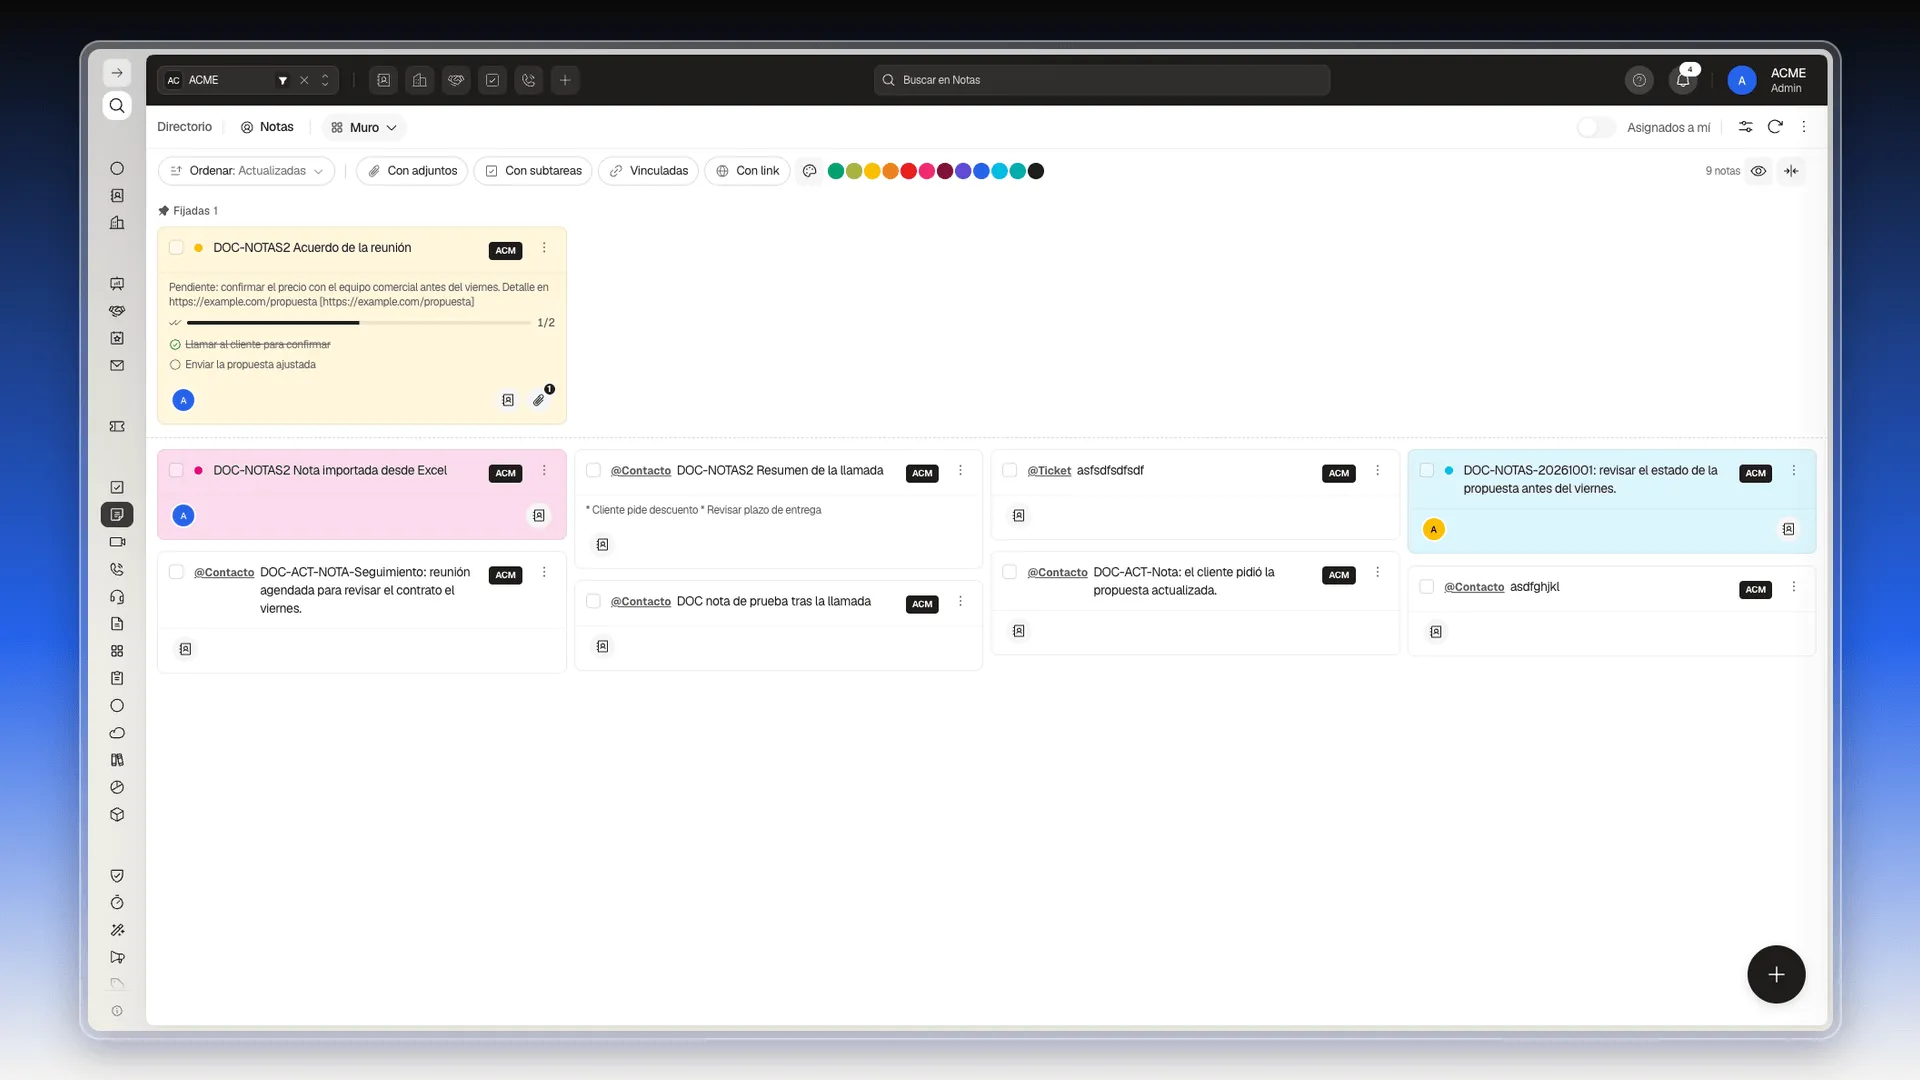1920x1080 pixels.
Task: Expand the sidebar with the arrow button
Action: point(117,73)
